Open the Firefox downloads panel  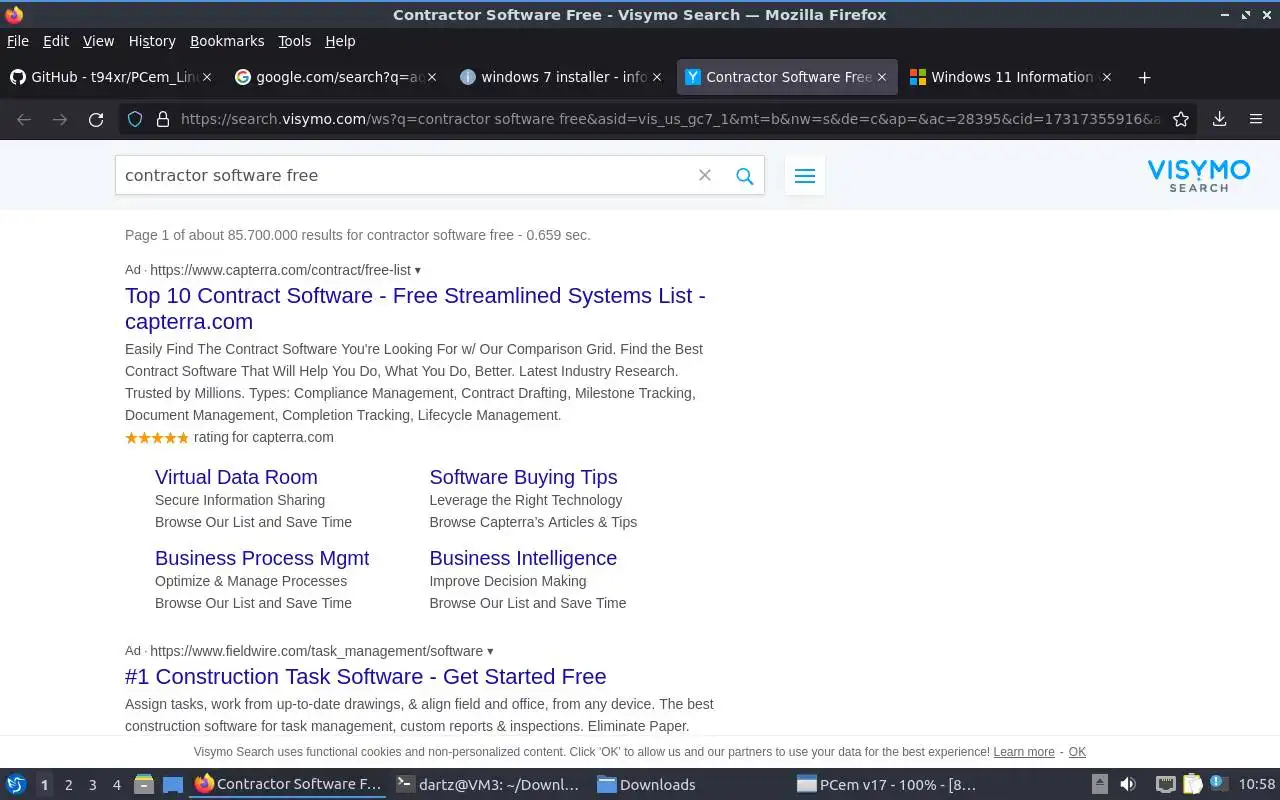coord(1219,119)
